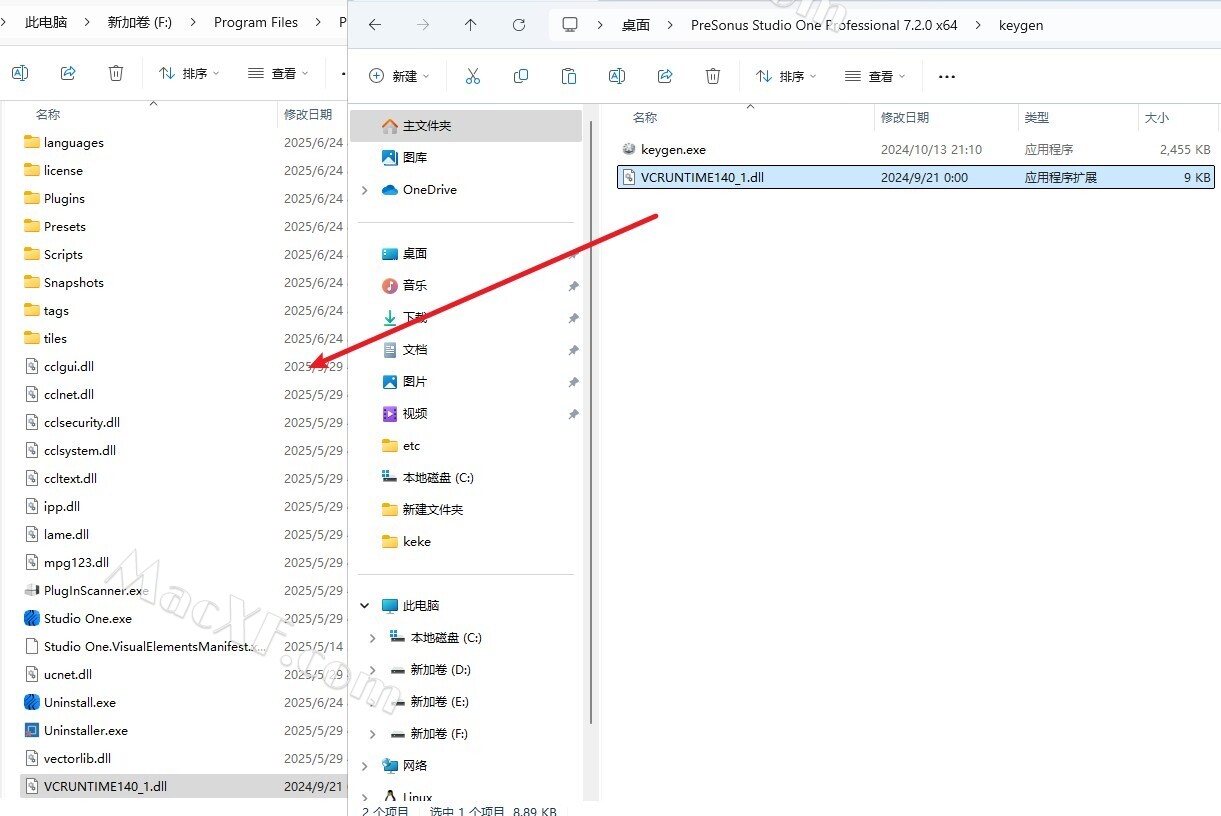Click the pin icon next to 音乐
This screenshot has height=816, width=1221.
click(x=573, y=286)
